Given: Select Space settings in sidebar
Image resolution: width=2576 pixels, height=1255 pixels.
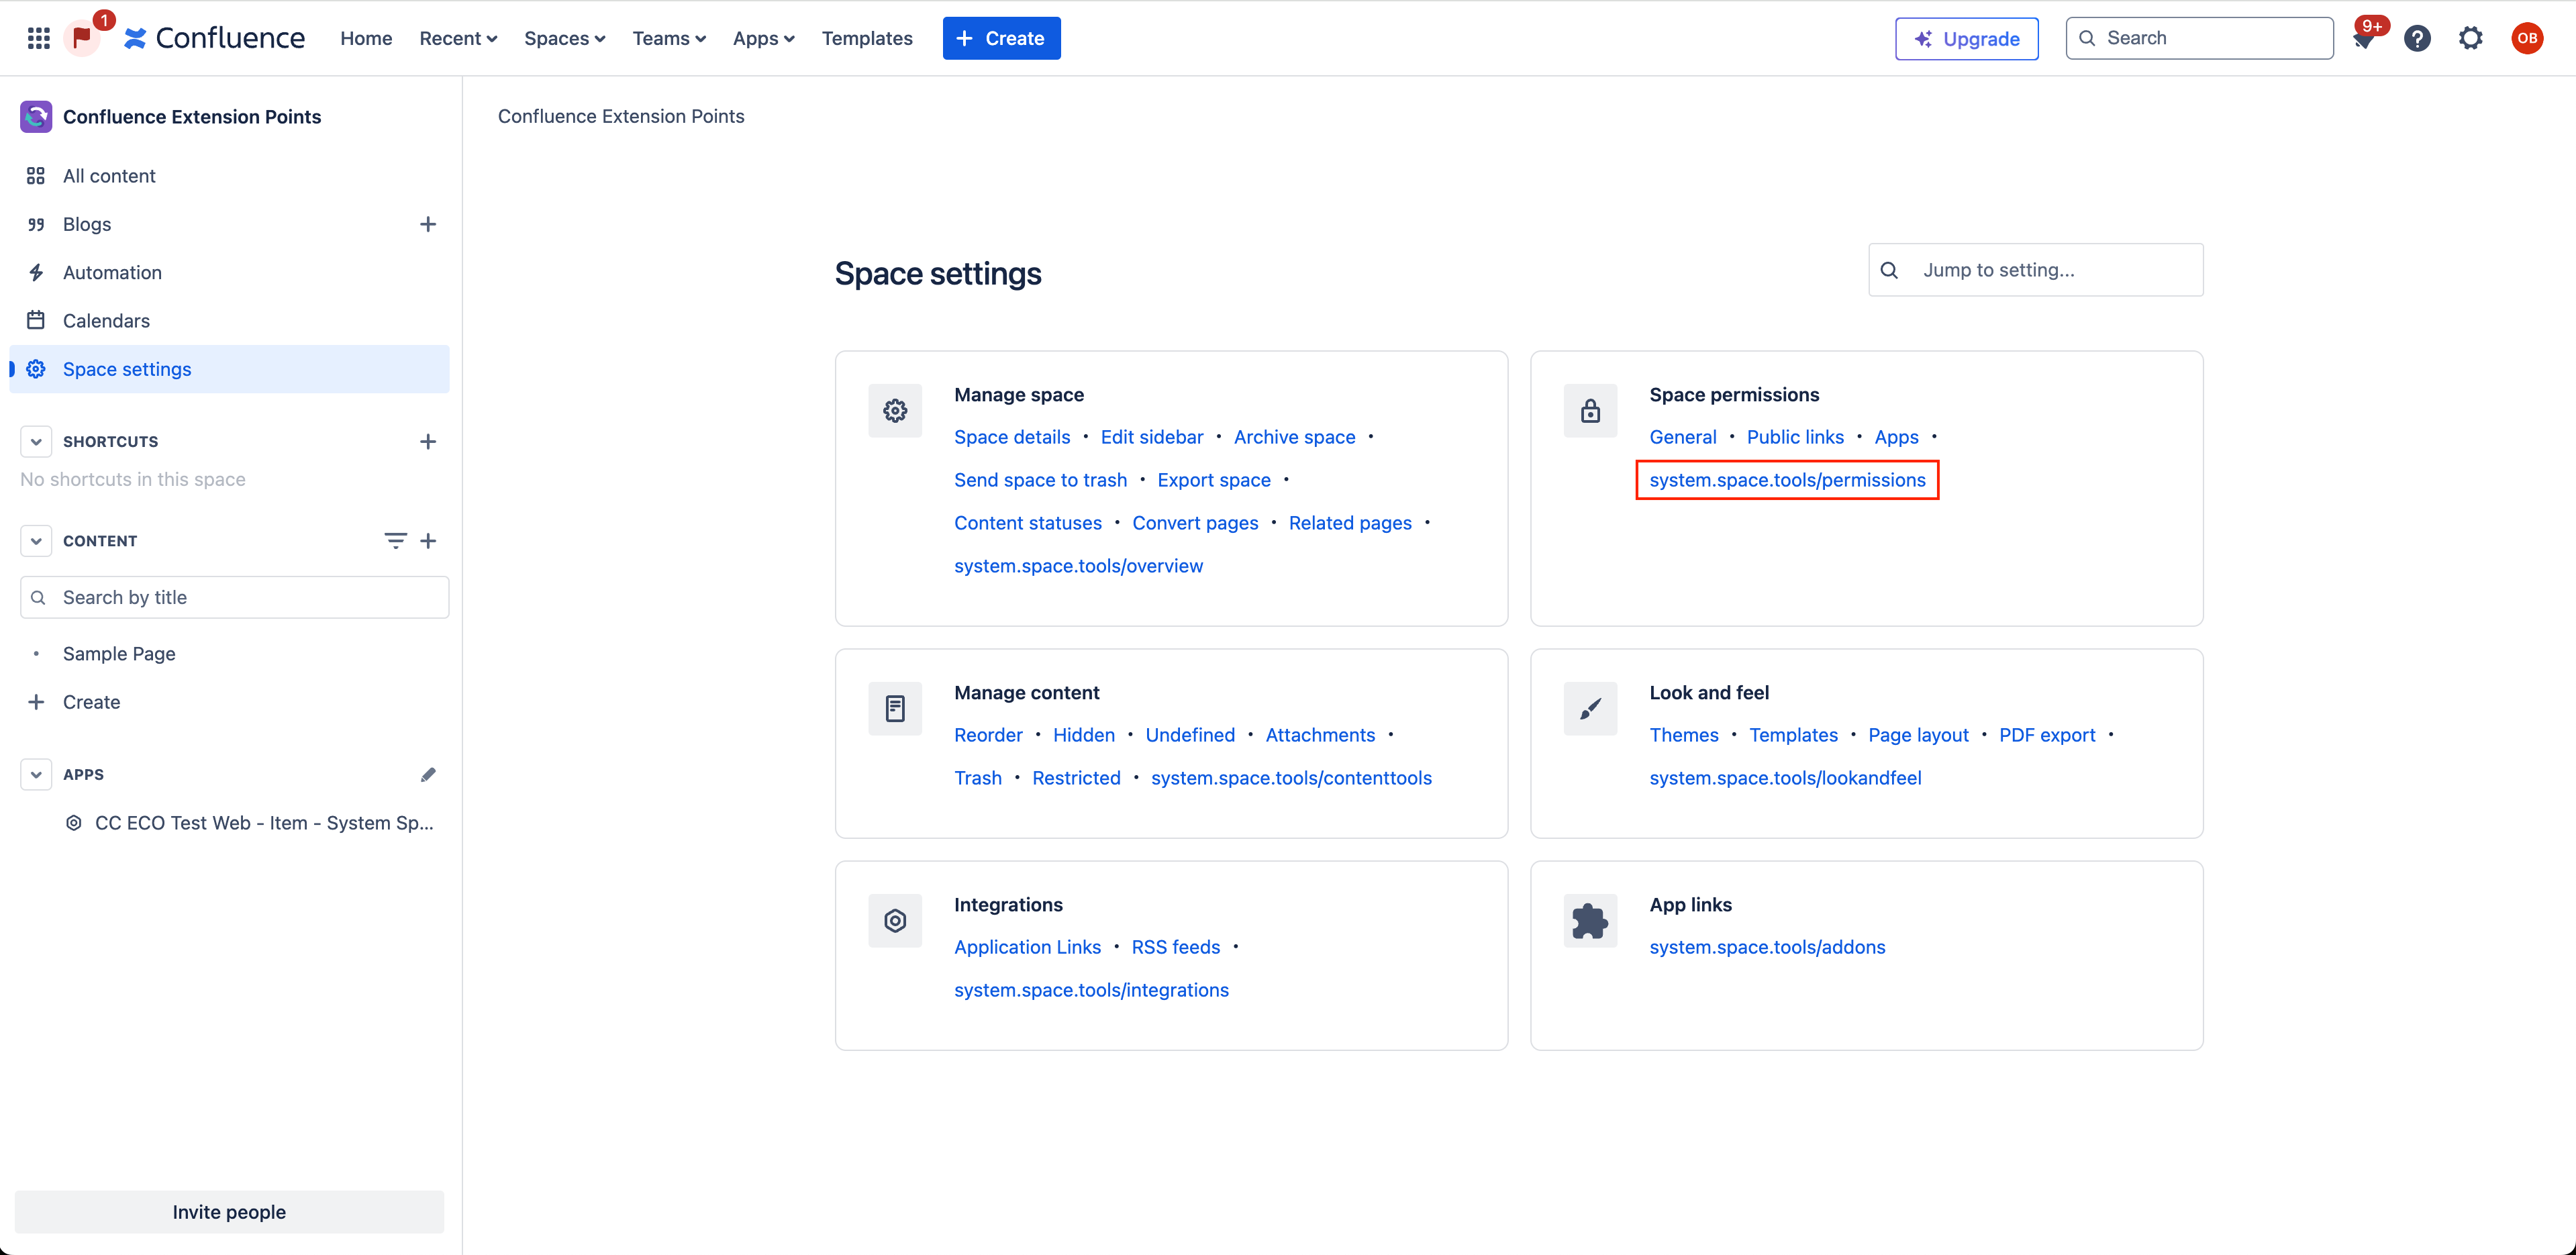Looking at the screenshot, I should [229, 369].
